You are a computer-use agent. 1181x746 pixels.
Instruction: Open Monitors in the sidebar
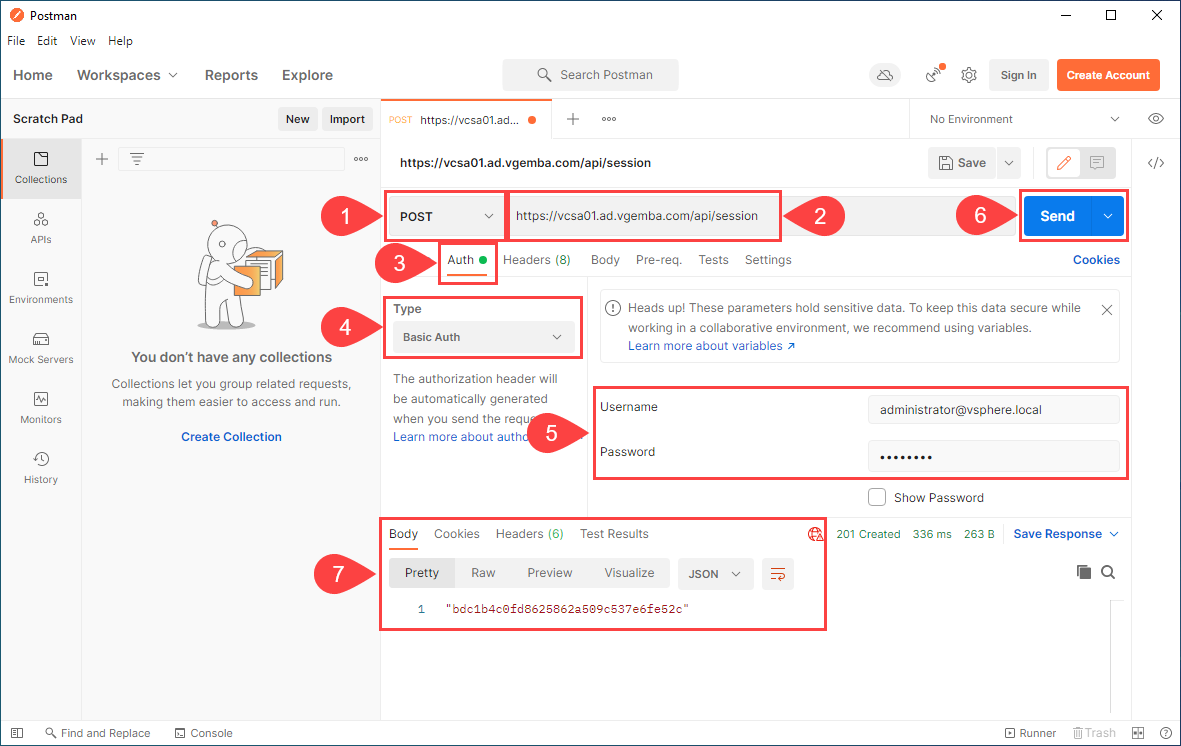(41, 408)
